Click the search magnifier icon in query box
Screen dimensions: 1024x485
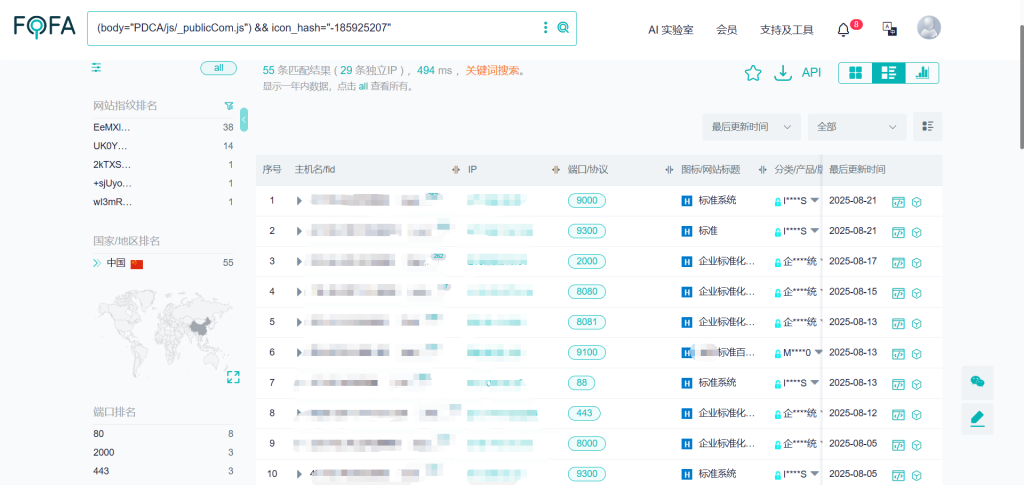tap(563, 28)
